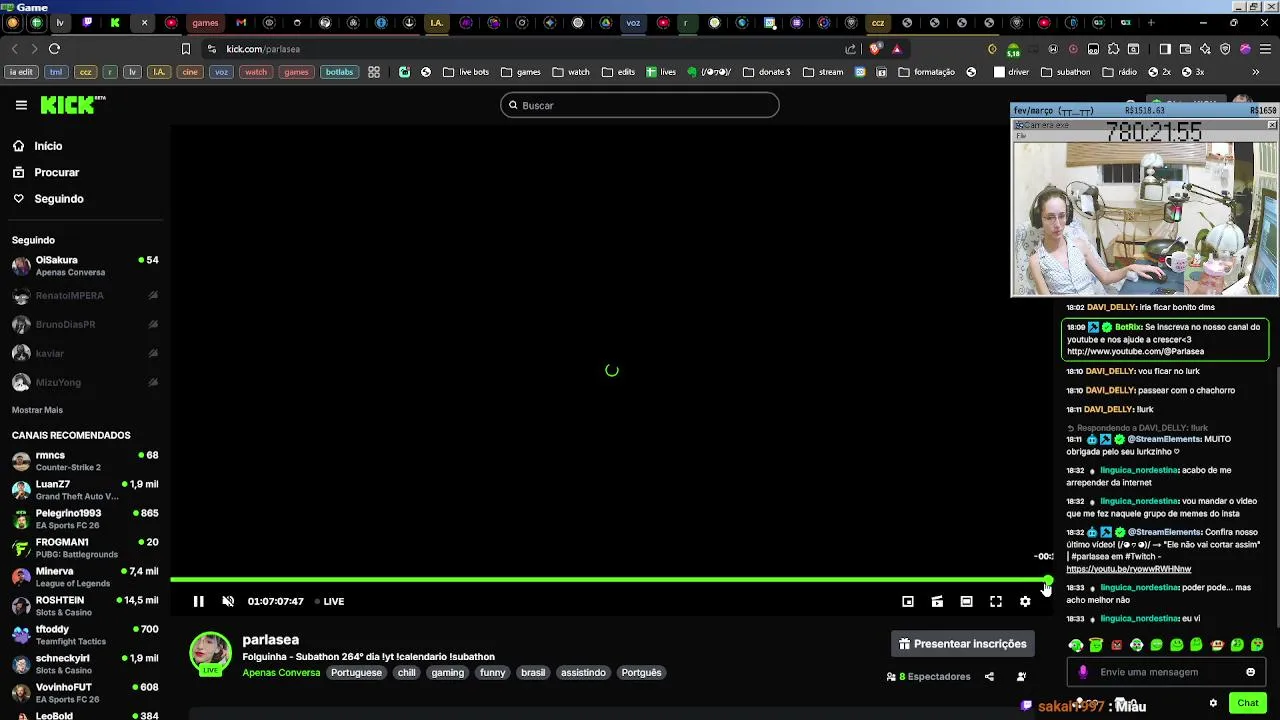Open the stream bookmark folder
This screenshot has width=1280, height=720.
coord(823,72)
